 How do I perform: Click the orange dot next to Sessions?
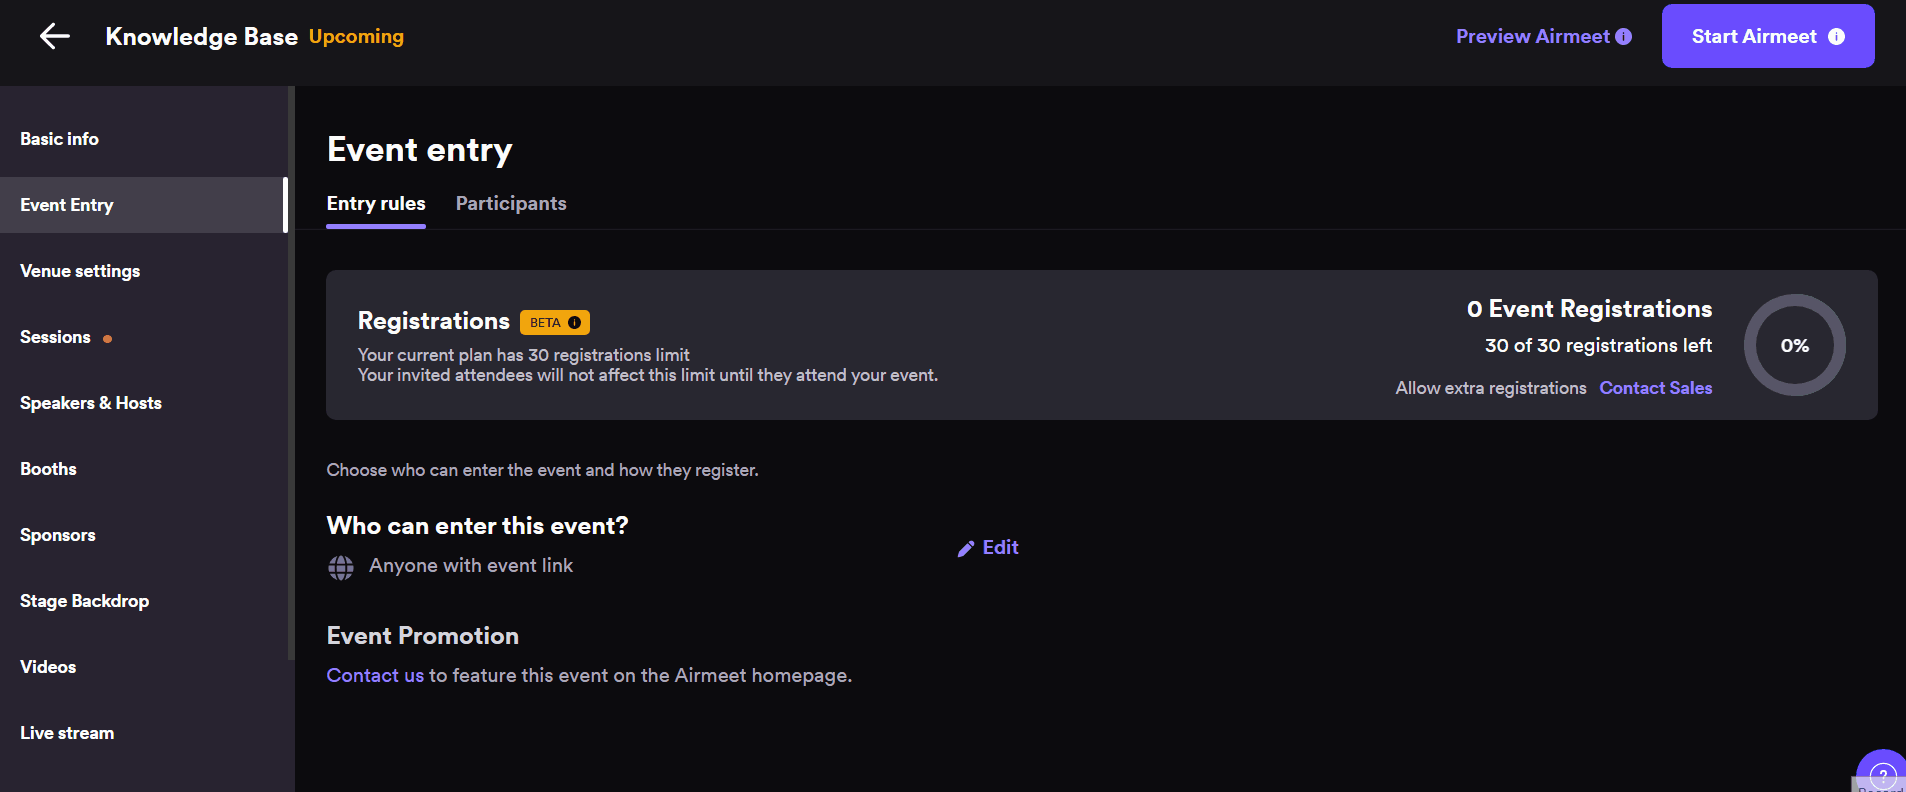(x=107, y=339)
